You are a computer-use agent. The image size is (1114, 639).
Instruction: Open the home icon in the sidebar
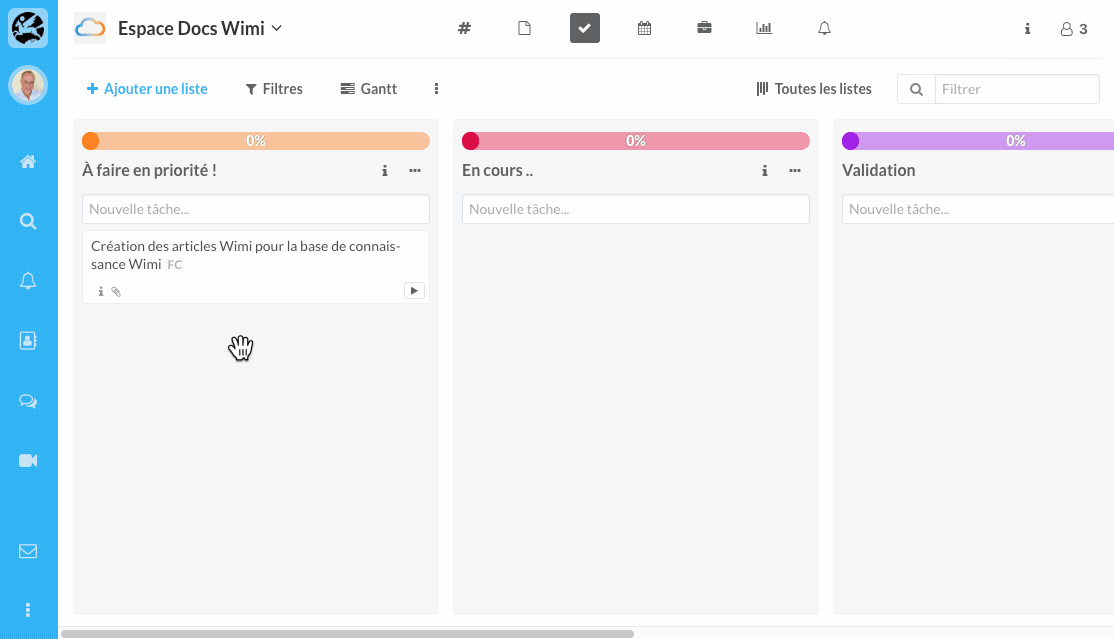pyautogui.click(x=28, y=162)
